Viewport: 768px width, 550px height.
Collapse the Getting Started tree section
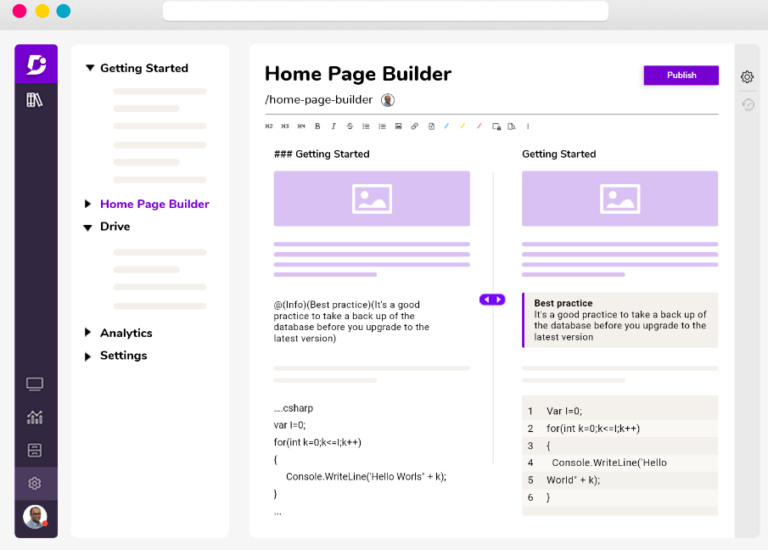pos(90,69)
